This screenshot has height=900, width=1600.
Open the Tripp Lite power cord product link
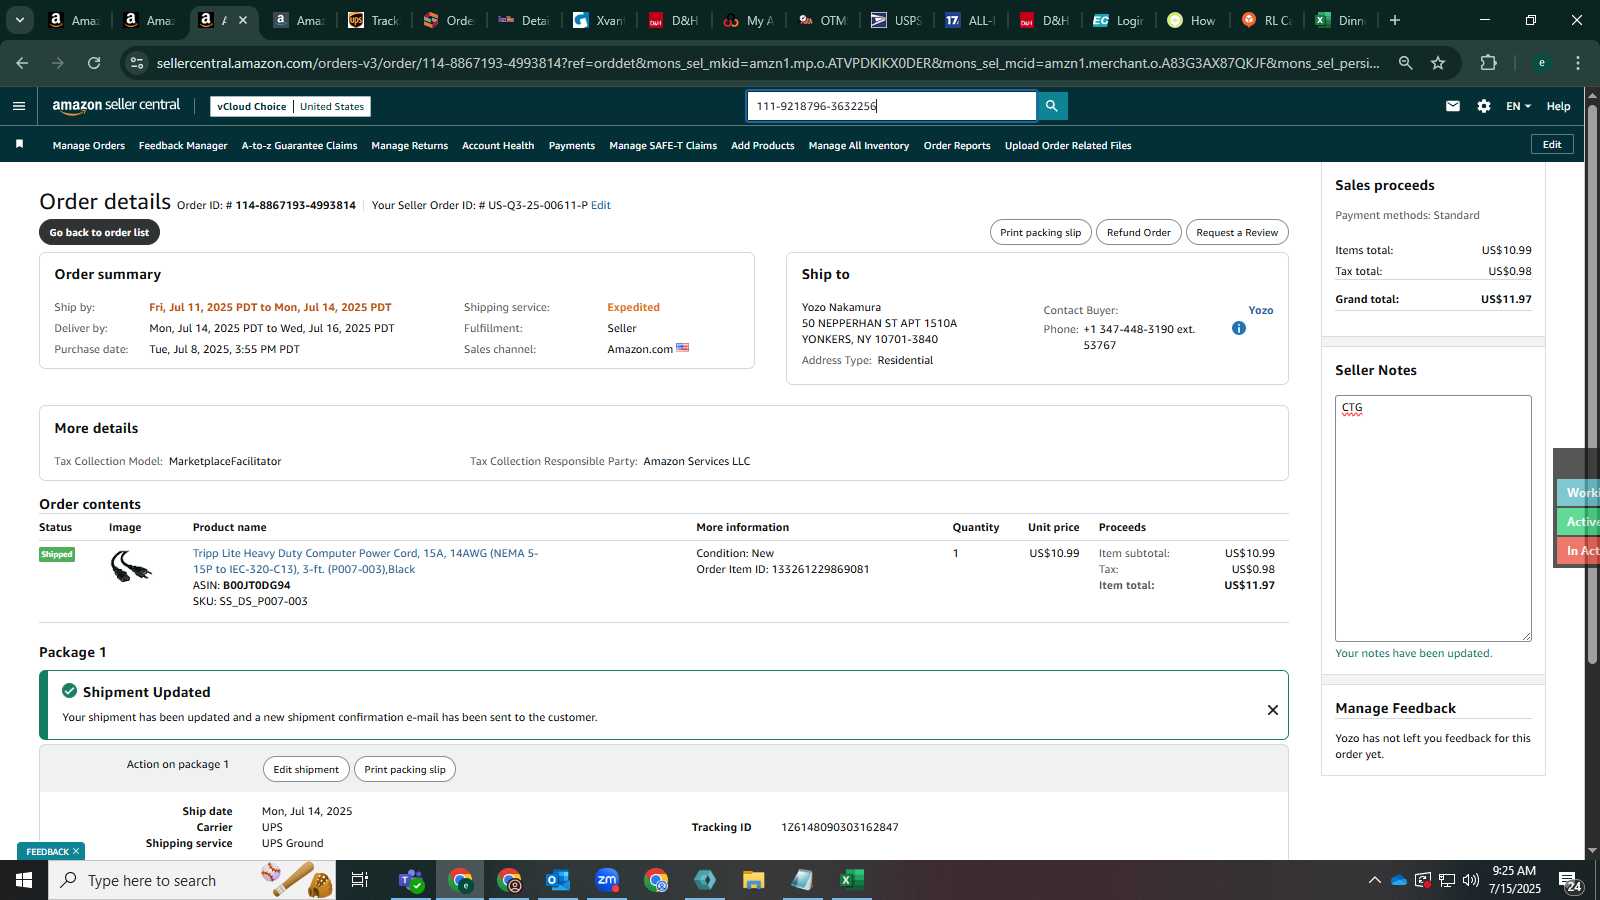point(365,561)
